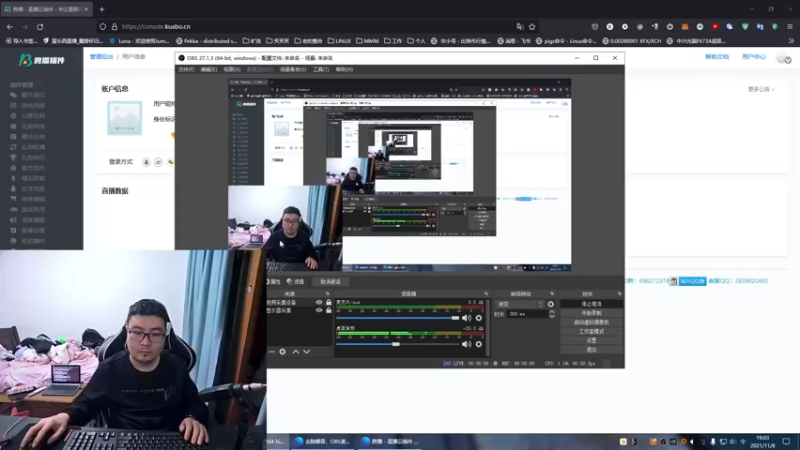Open 编辑(E) menu in OBS
The height and width of the screenshot is (450, 800).
point(209,69)
